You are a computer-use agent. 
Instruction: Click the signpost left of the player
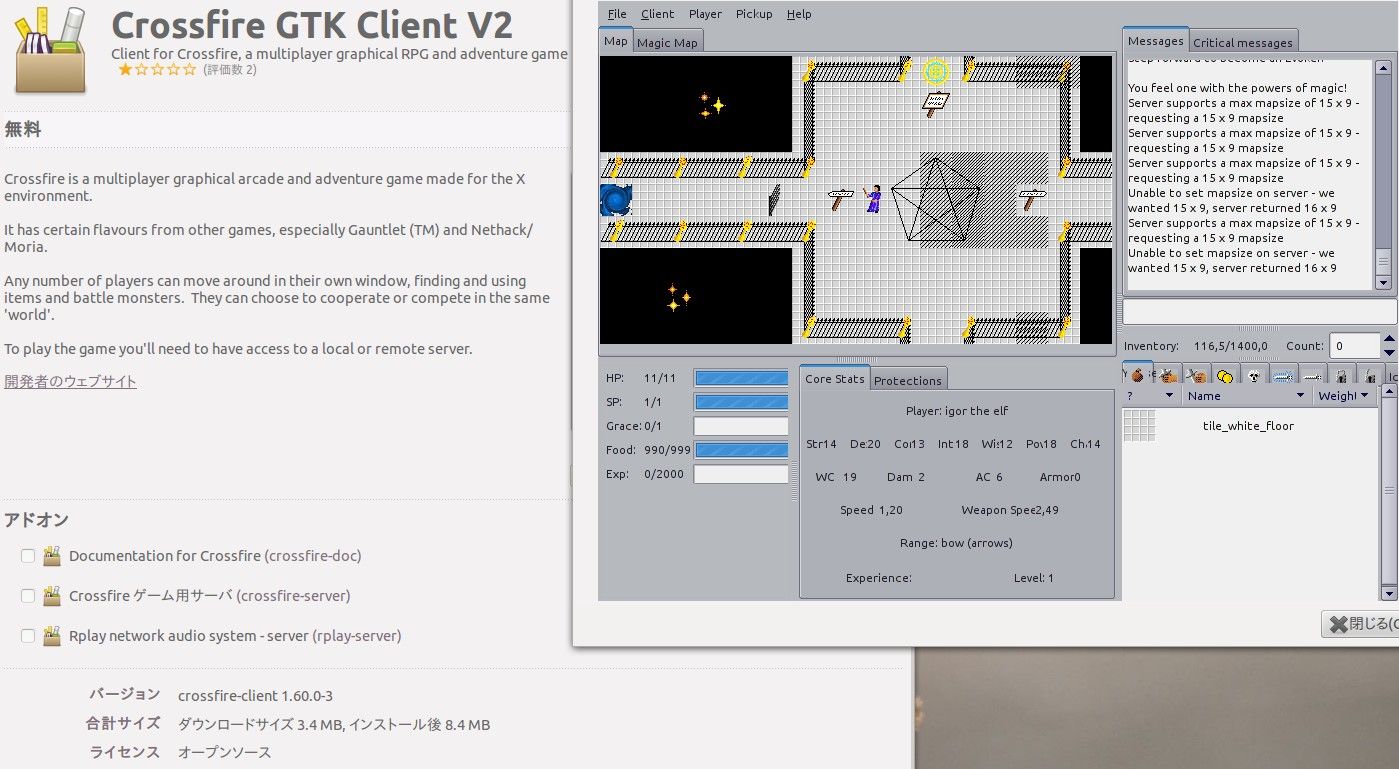[841, 199]
